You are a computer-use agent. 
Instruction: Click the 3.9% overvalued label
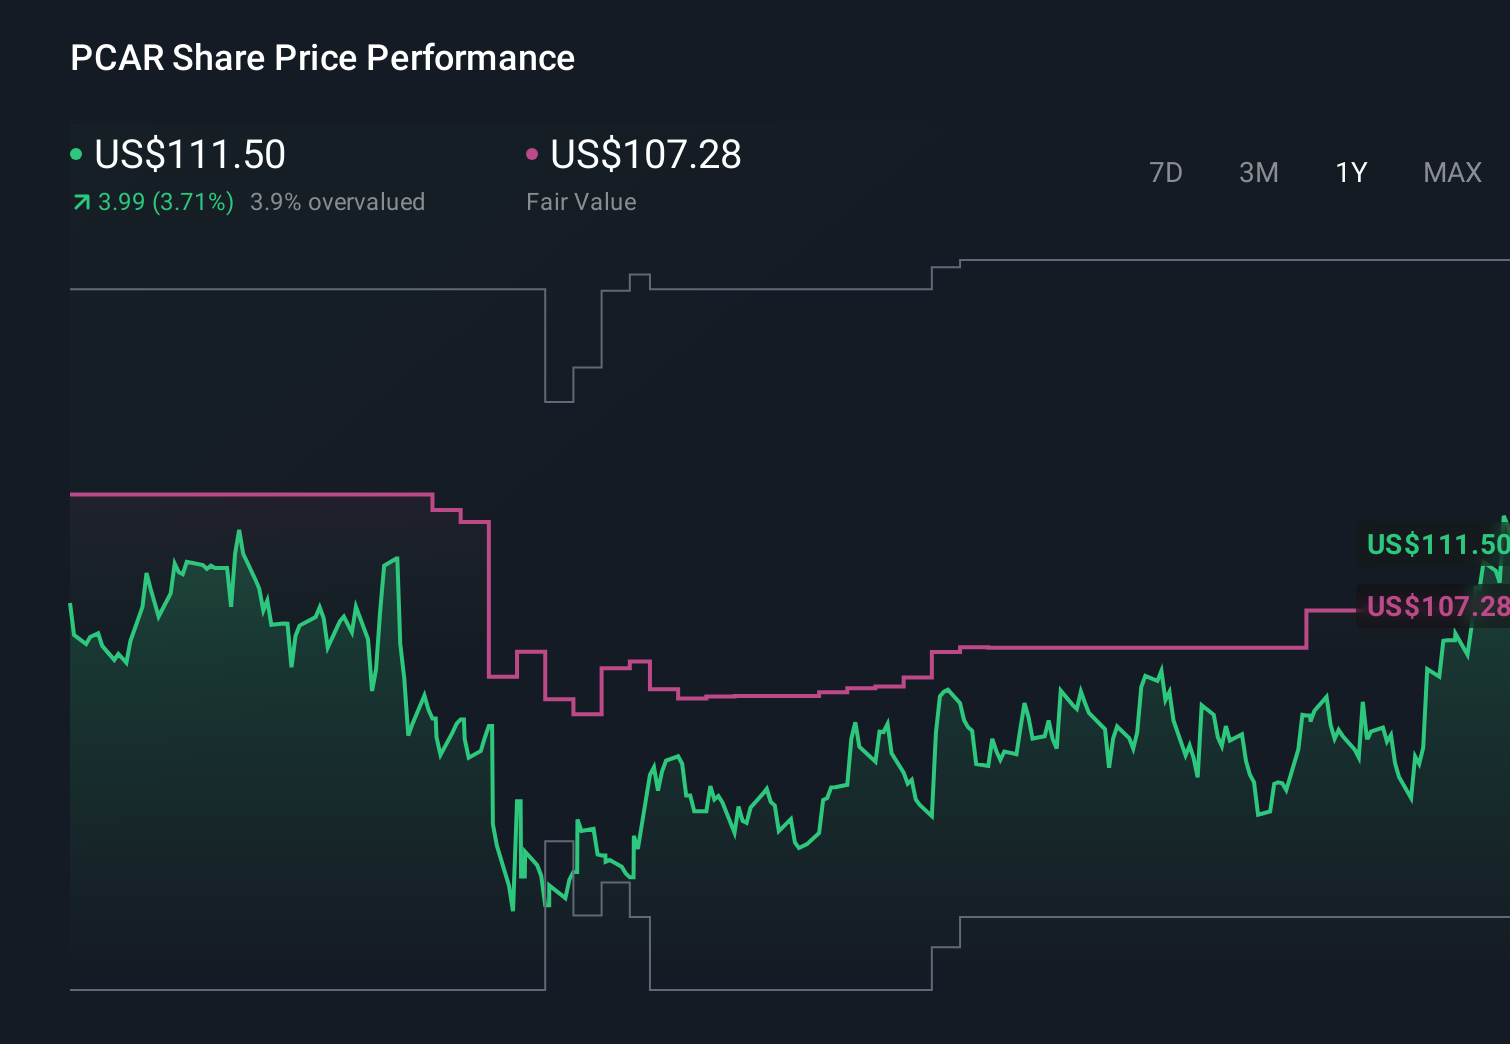point(337,201)
